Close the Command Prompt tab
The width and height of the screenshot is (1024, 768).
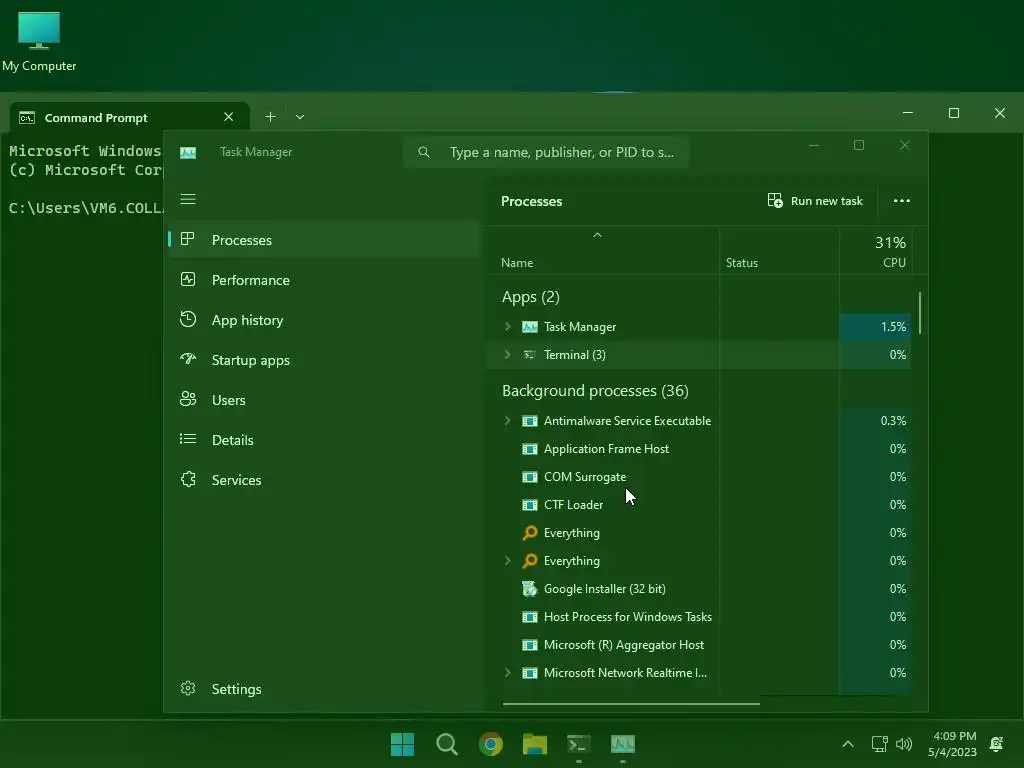click(229, 117)
